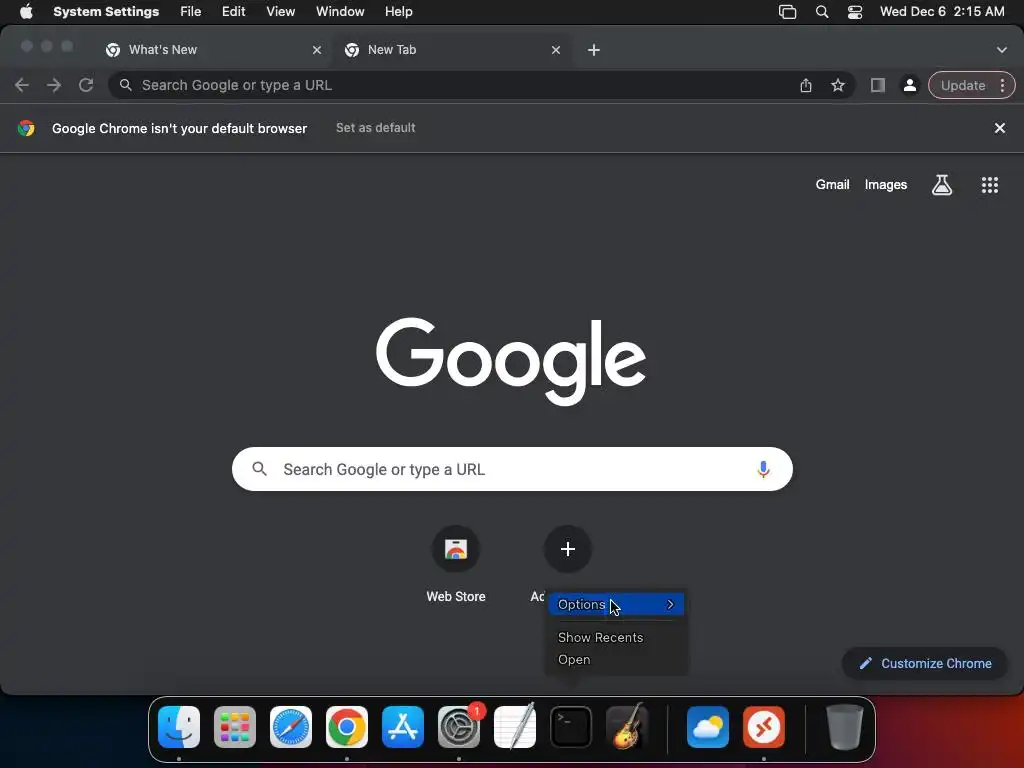Image resolution: width=1024 pixels, height=768 pixels.
Task: Open System Settings from the dock
Action: click(459, 727)
